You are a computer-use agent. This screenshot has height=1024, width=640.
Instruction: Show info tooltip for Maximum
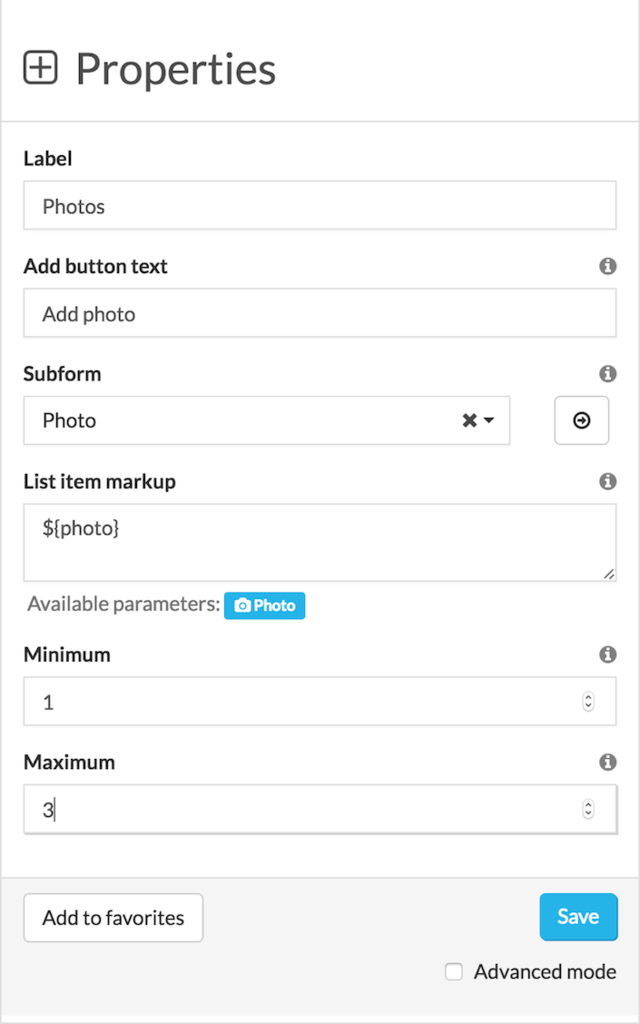(607, 762)
